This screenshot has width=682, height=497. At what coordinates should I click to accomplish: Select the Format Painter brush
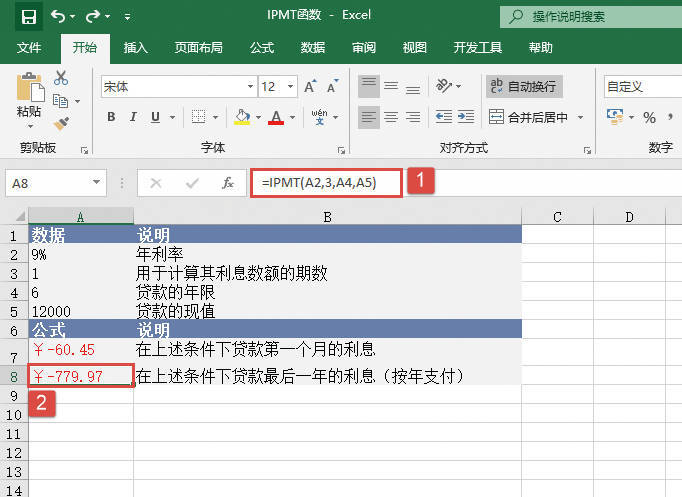[x=61, y=123]
